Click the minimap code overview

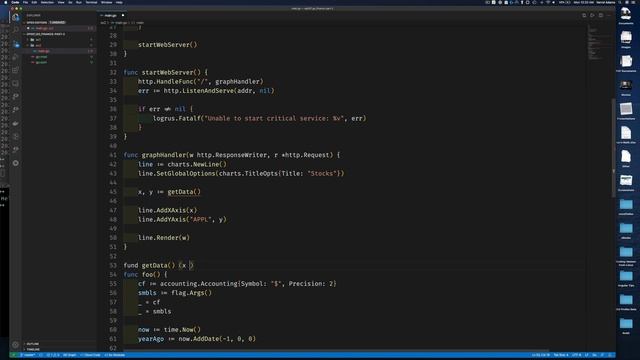(x=598, y=43)
